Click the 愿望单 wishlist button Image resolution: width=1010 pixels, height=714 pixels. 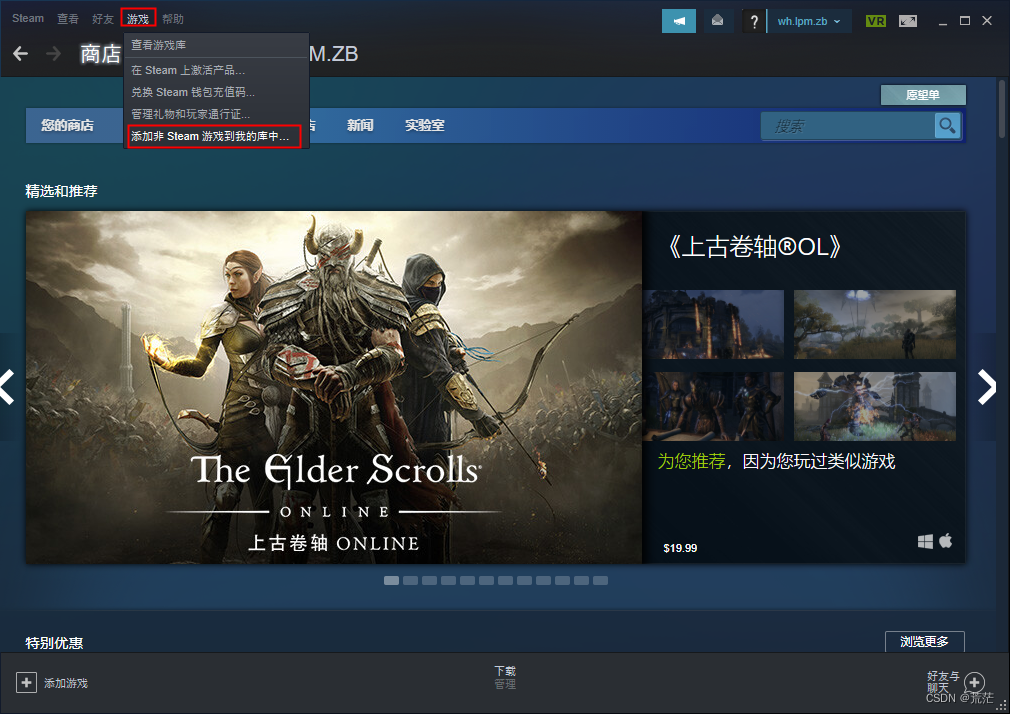pos(923,95)
